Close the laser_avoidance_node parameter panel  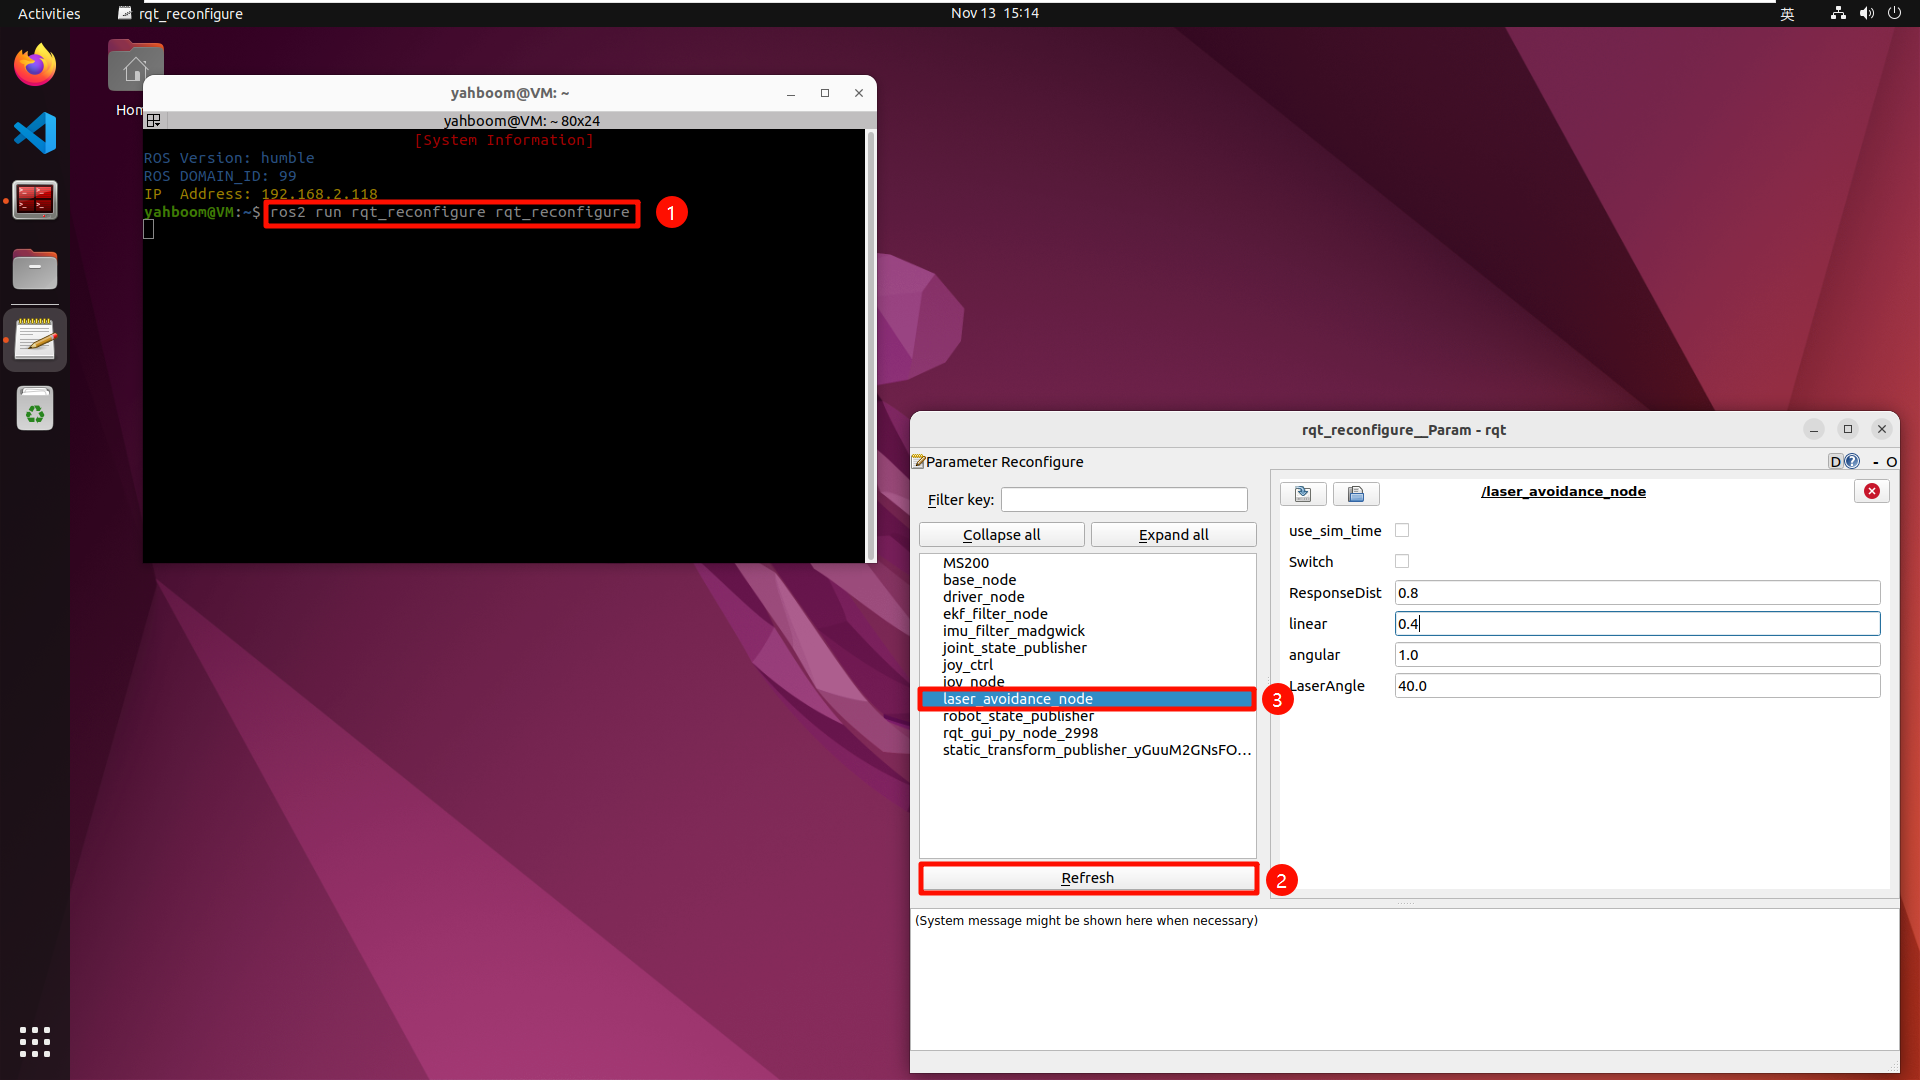click(x=1872, y=491)
